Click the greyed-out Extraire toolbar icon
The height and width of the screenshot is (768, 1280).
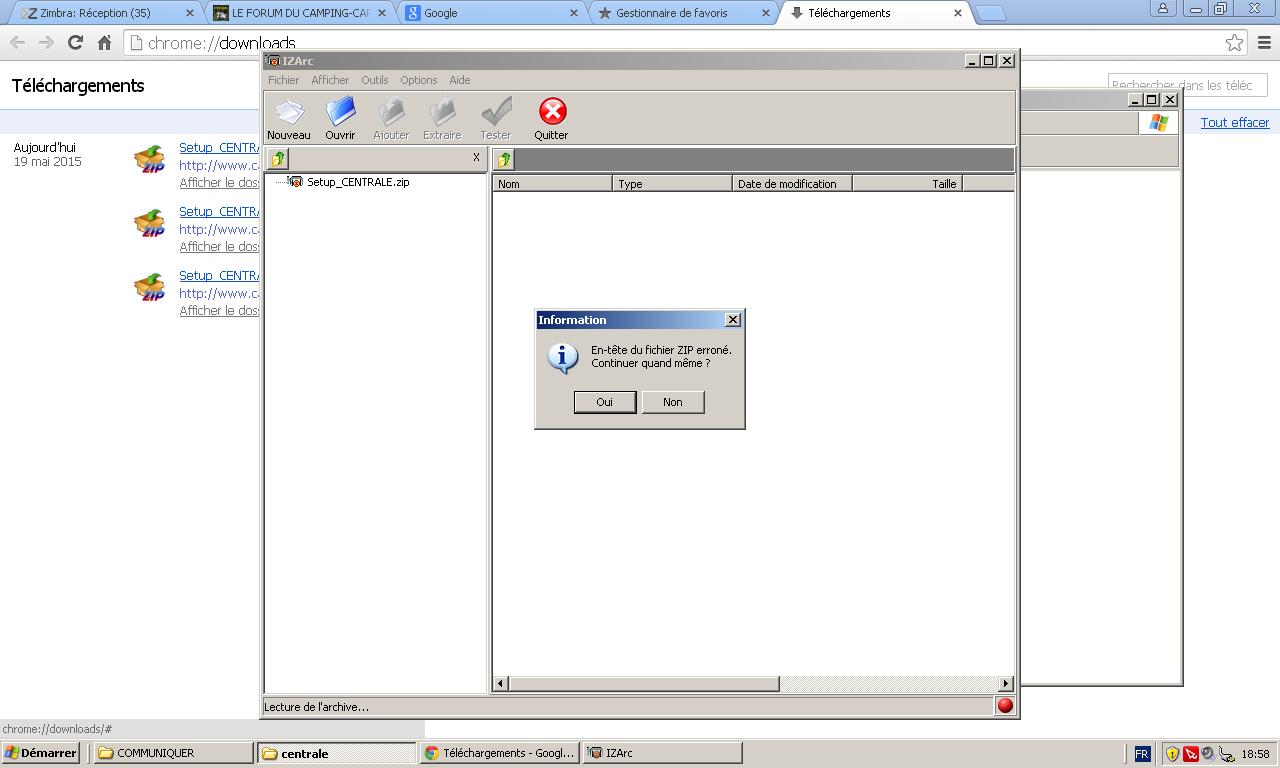coord(442,118)
